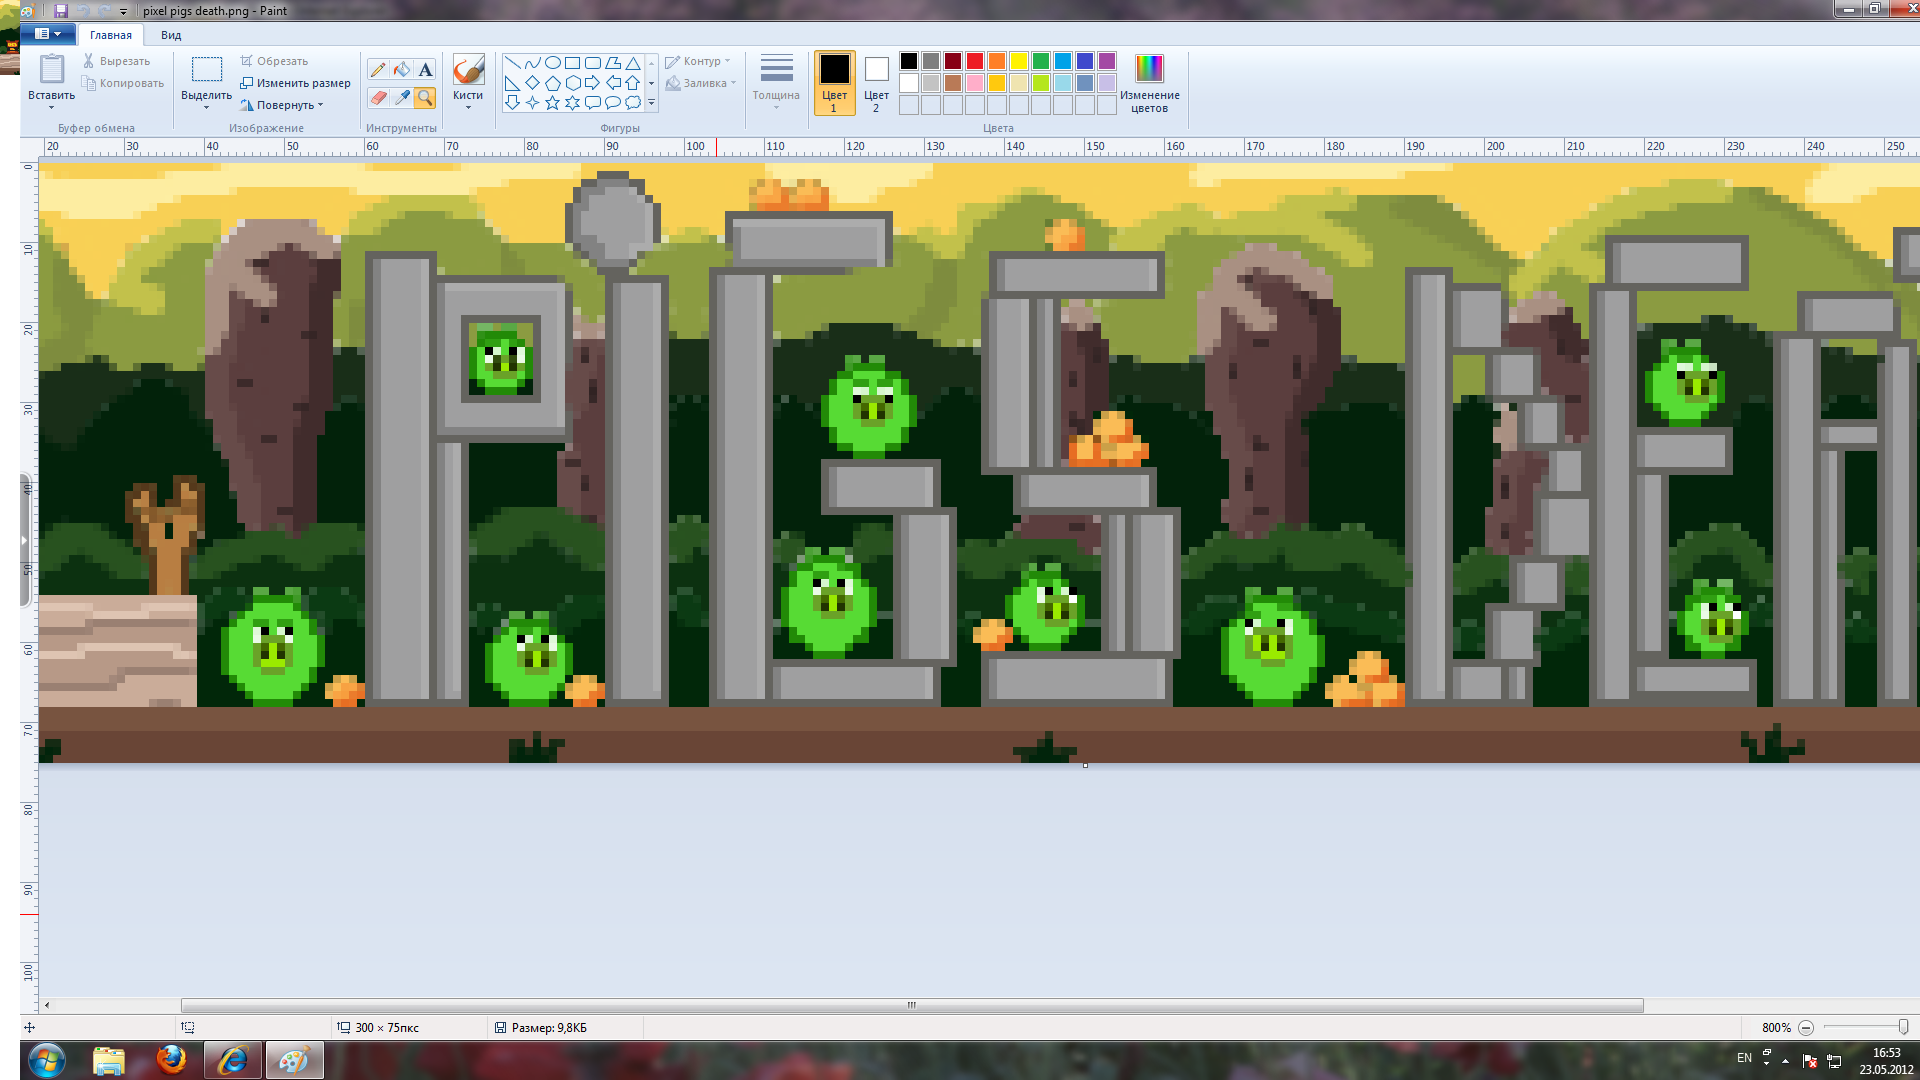Choose the oval shape
This screenshot has width=1920, height=1080.
552,62
